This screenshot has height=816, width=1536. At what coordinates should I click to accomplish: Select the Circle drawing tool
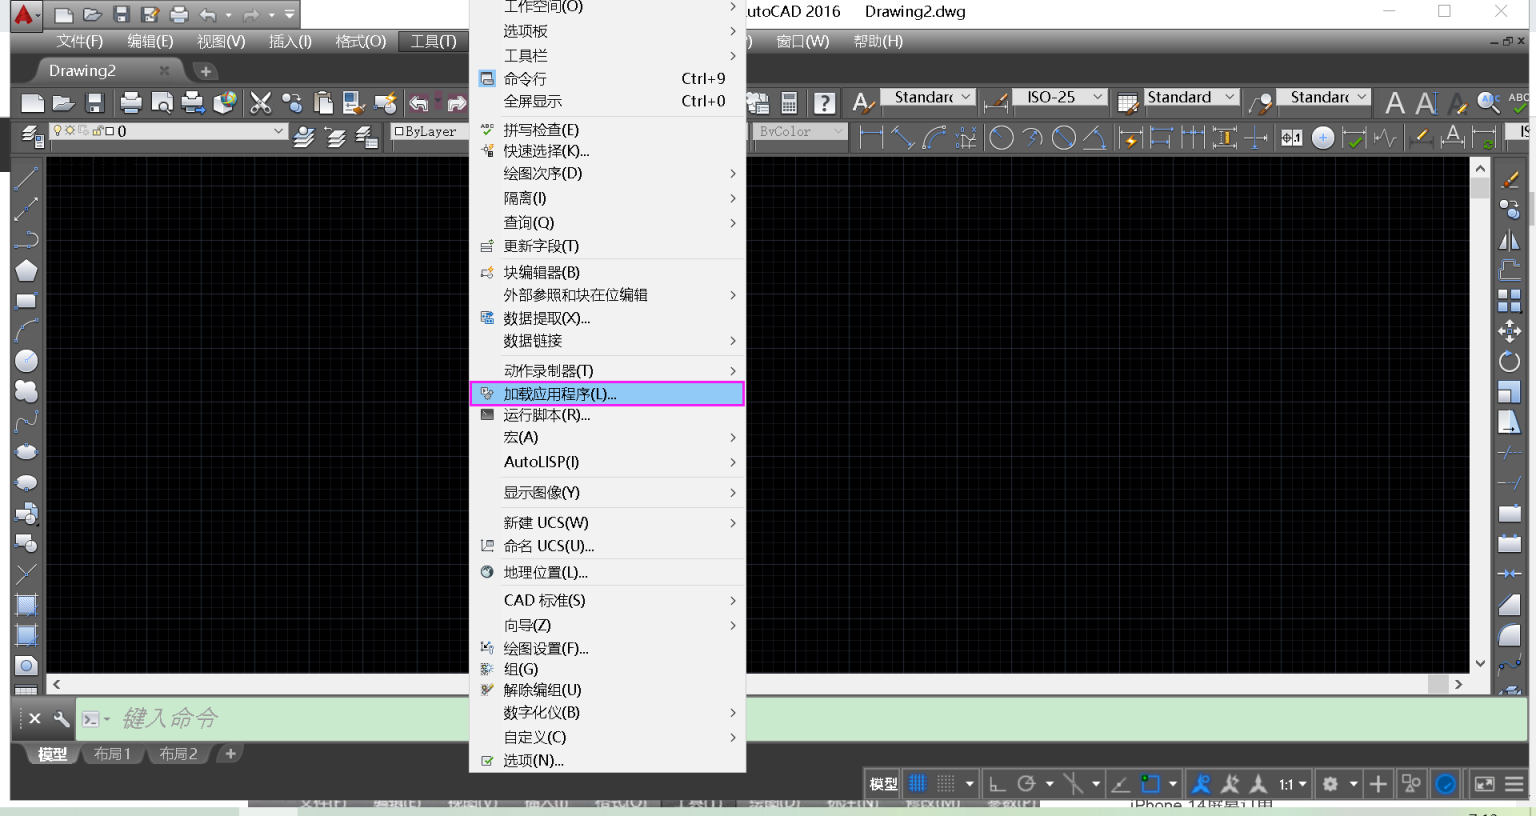point(27,360)
